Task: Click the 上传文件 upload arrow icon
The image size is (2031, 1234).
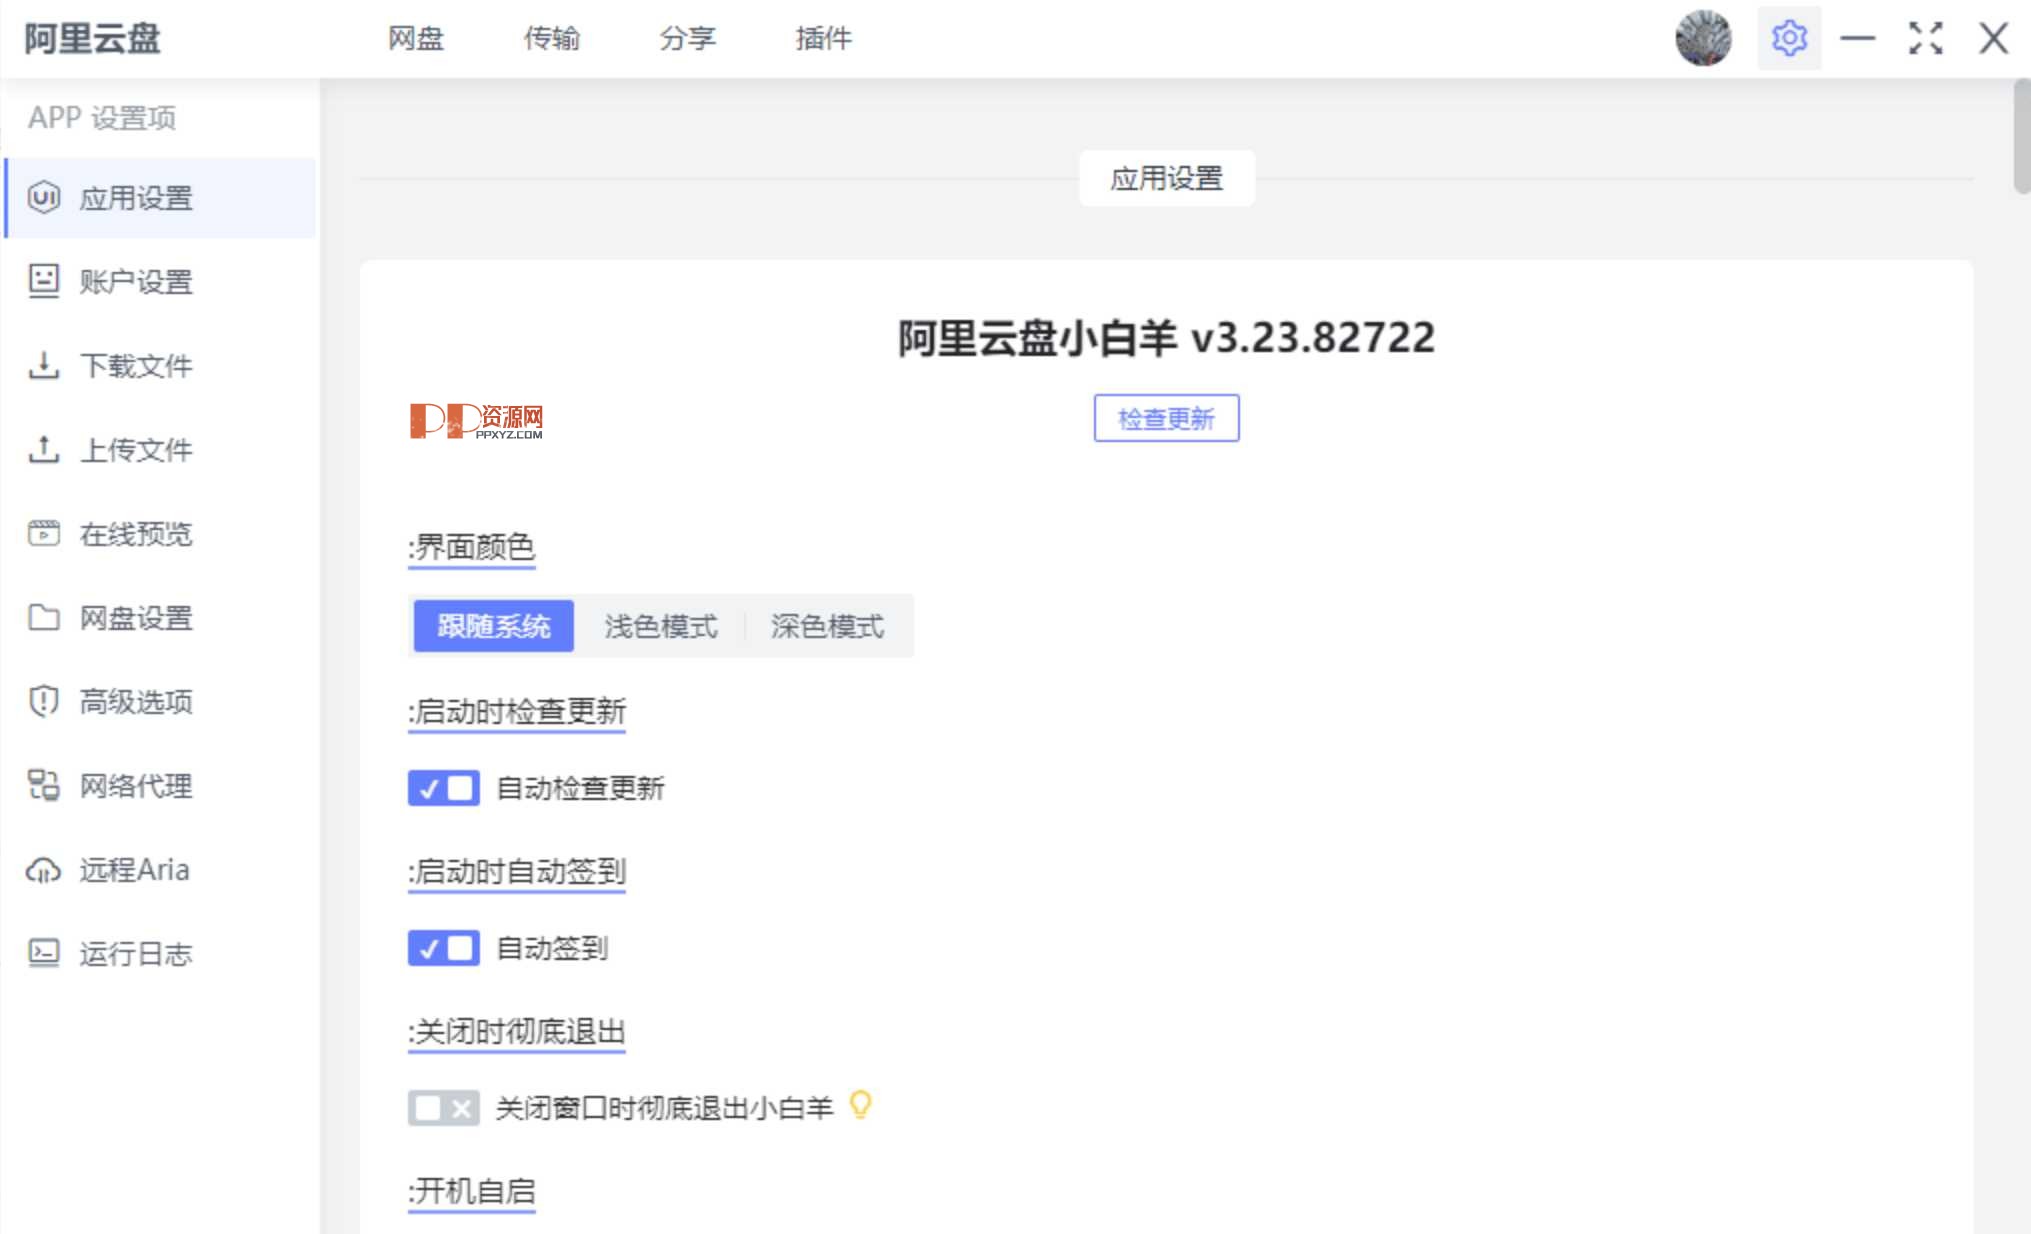Action: [x=44, y=449]
